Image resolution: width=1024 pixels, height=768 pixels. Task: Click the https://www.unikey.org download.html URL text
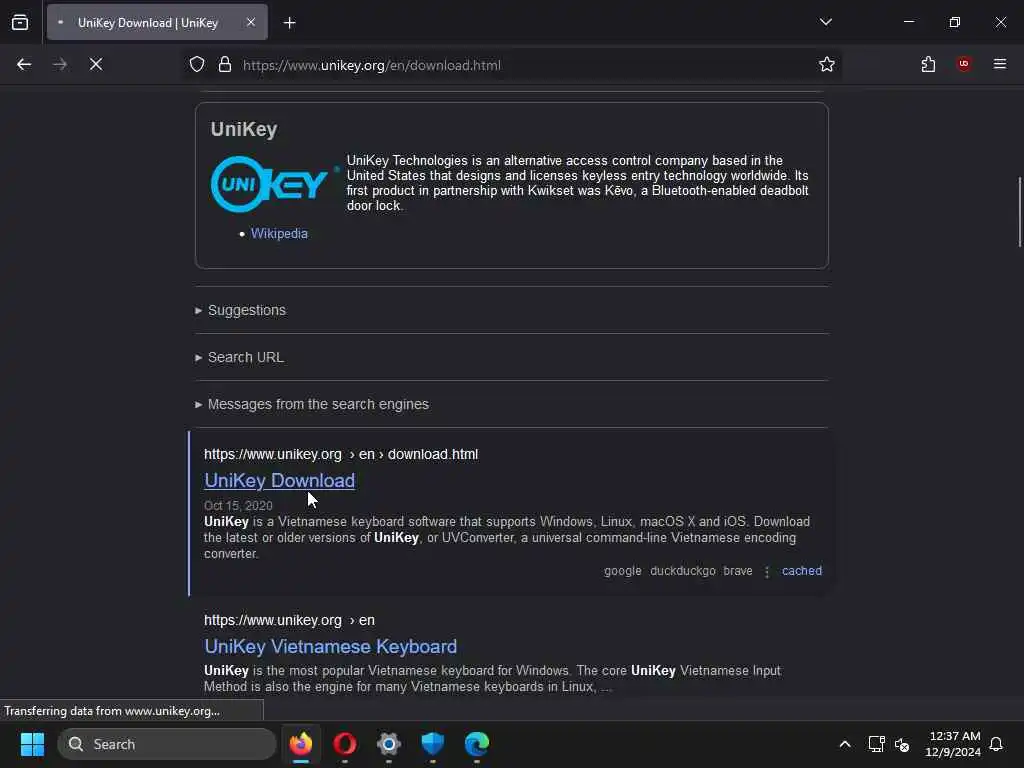[341, 454]
